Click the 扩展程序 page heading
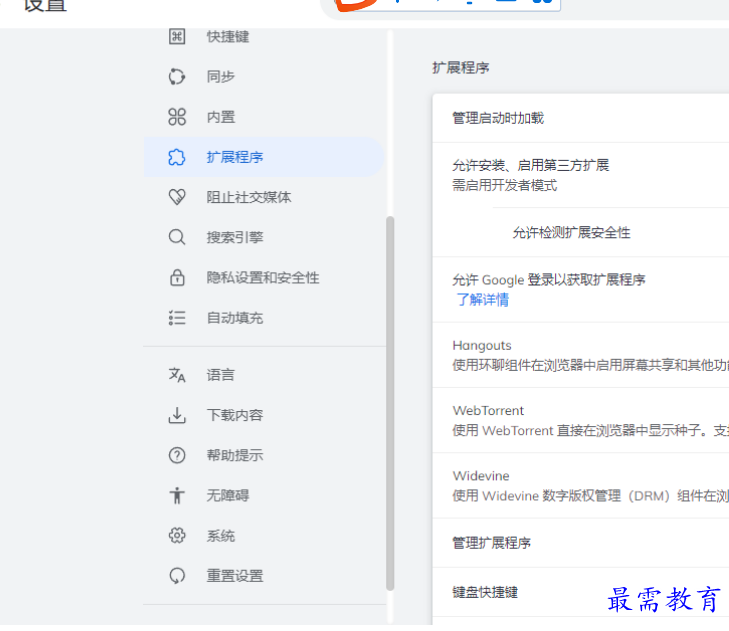Screen dimensions: 729x631 (460, 68)
